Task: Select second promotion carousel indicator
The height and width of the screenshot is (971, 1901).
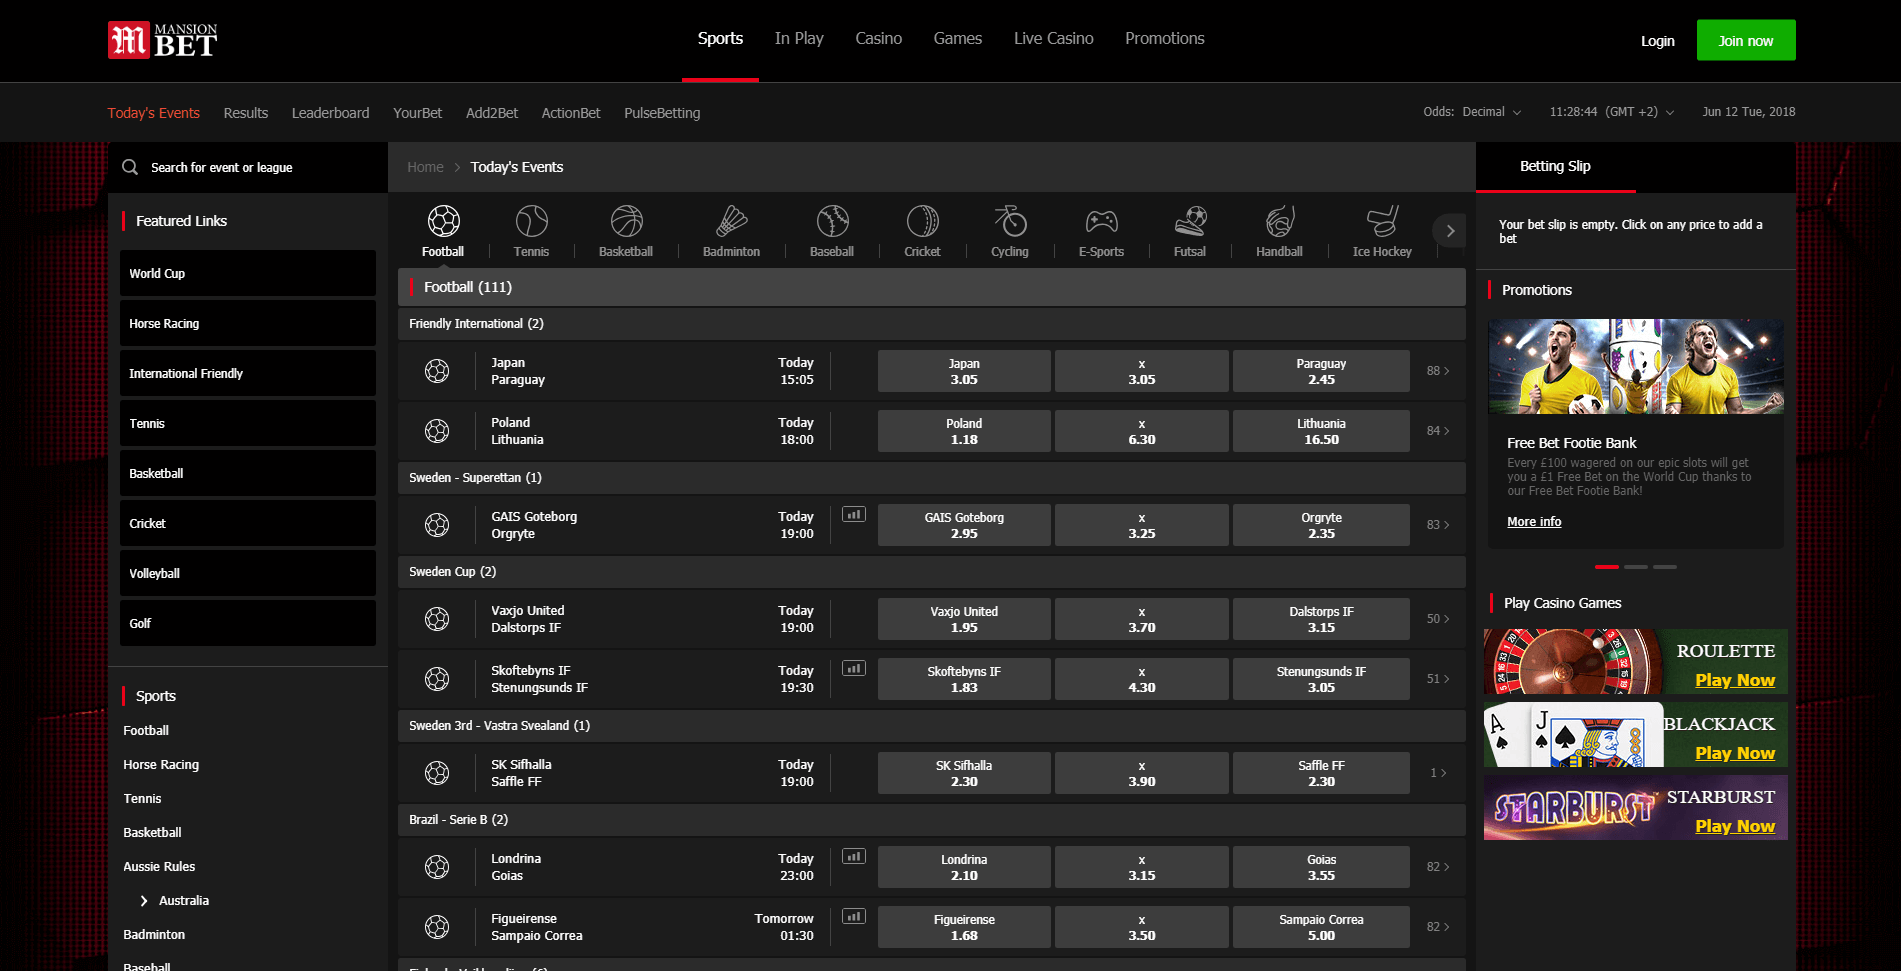Action: pyautogui.click(x=1636, y=567)
